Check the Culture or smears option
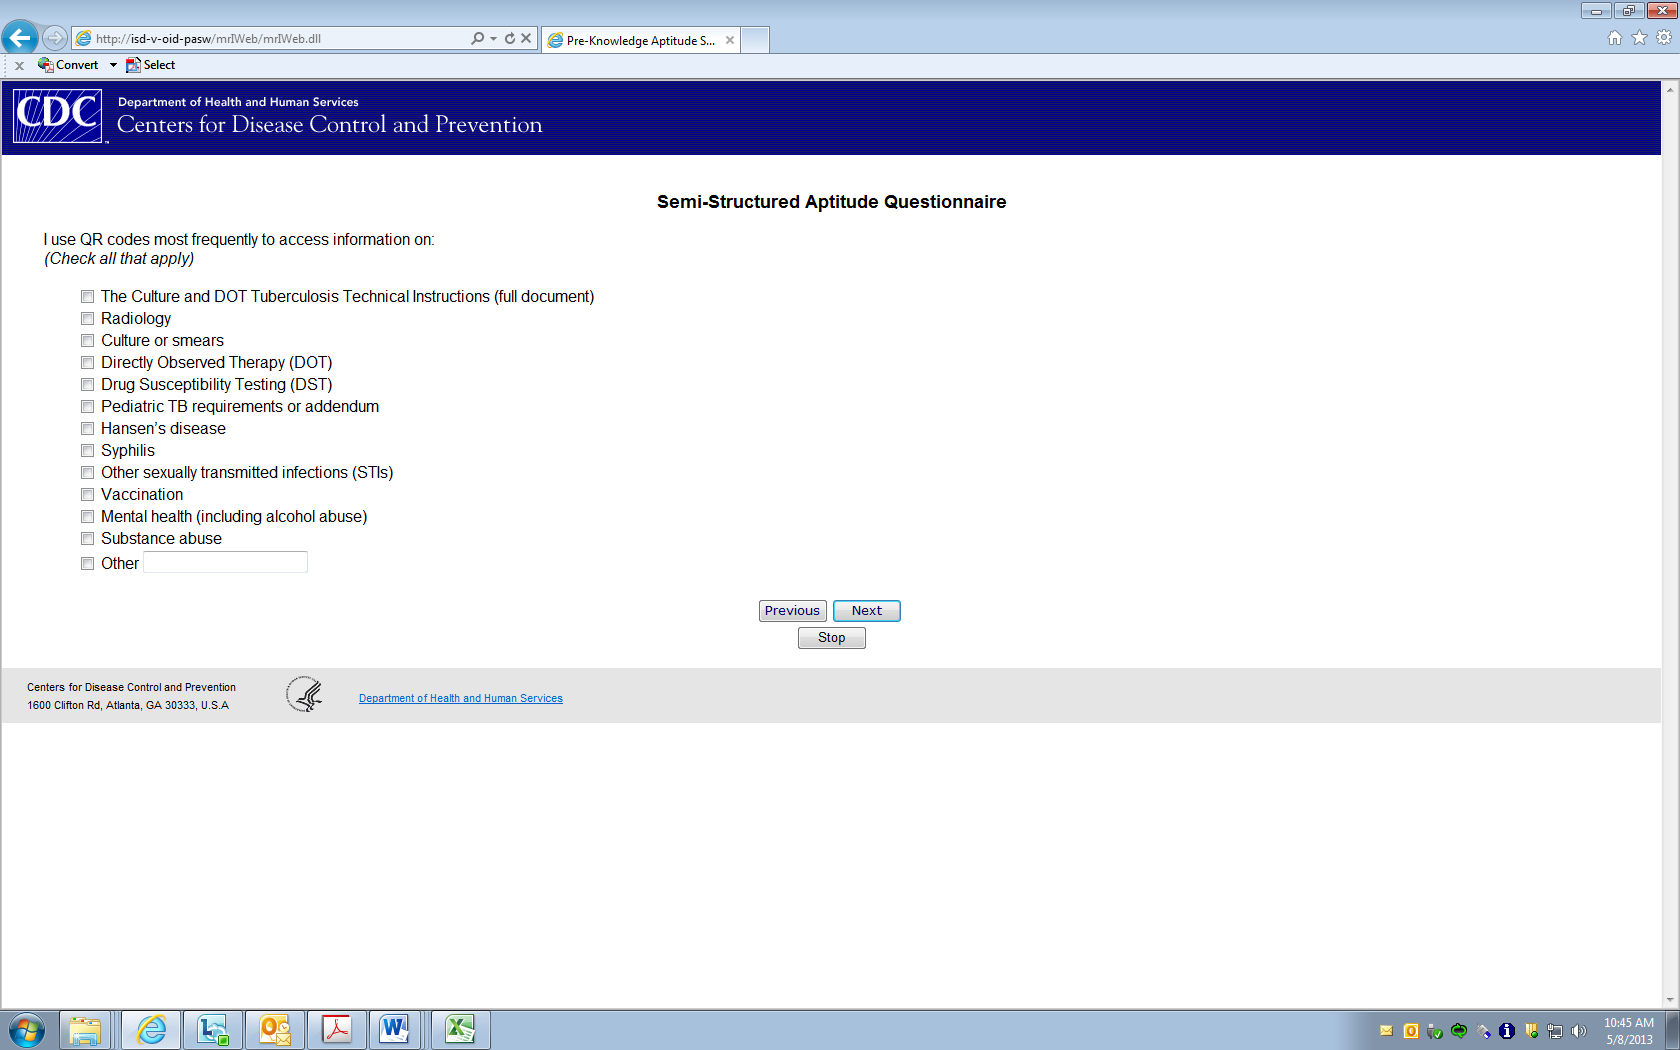Screen dimensions: 1680x1050 (x=88, y=341)
